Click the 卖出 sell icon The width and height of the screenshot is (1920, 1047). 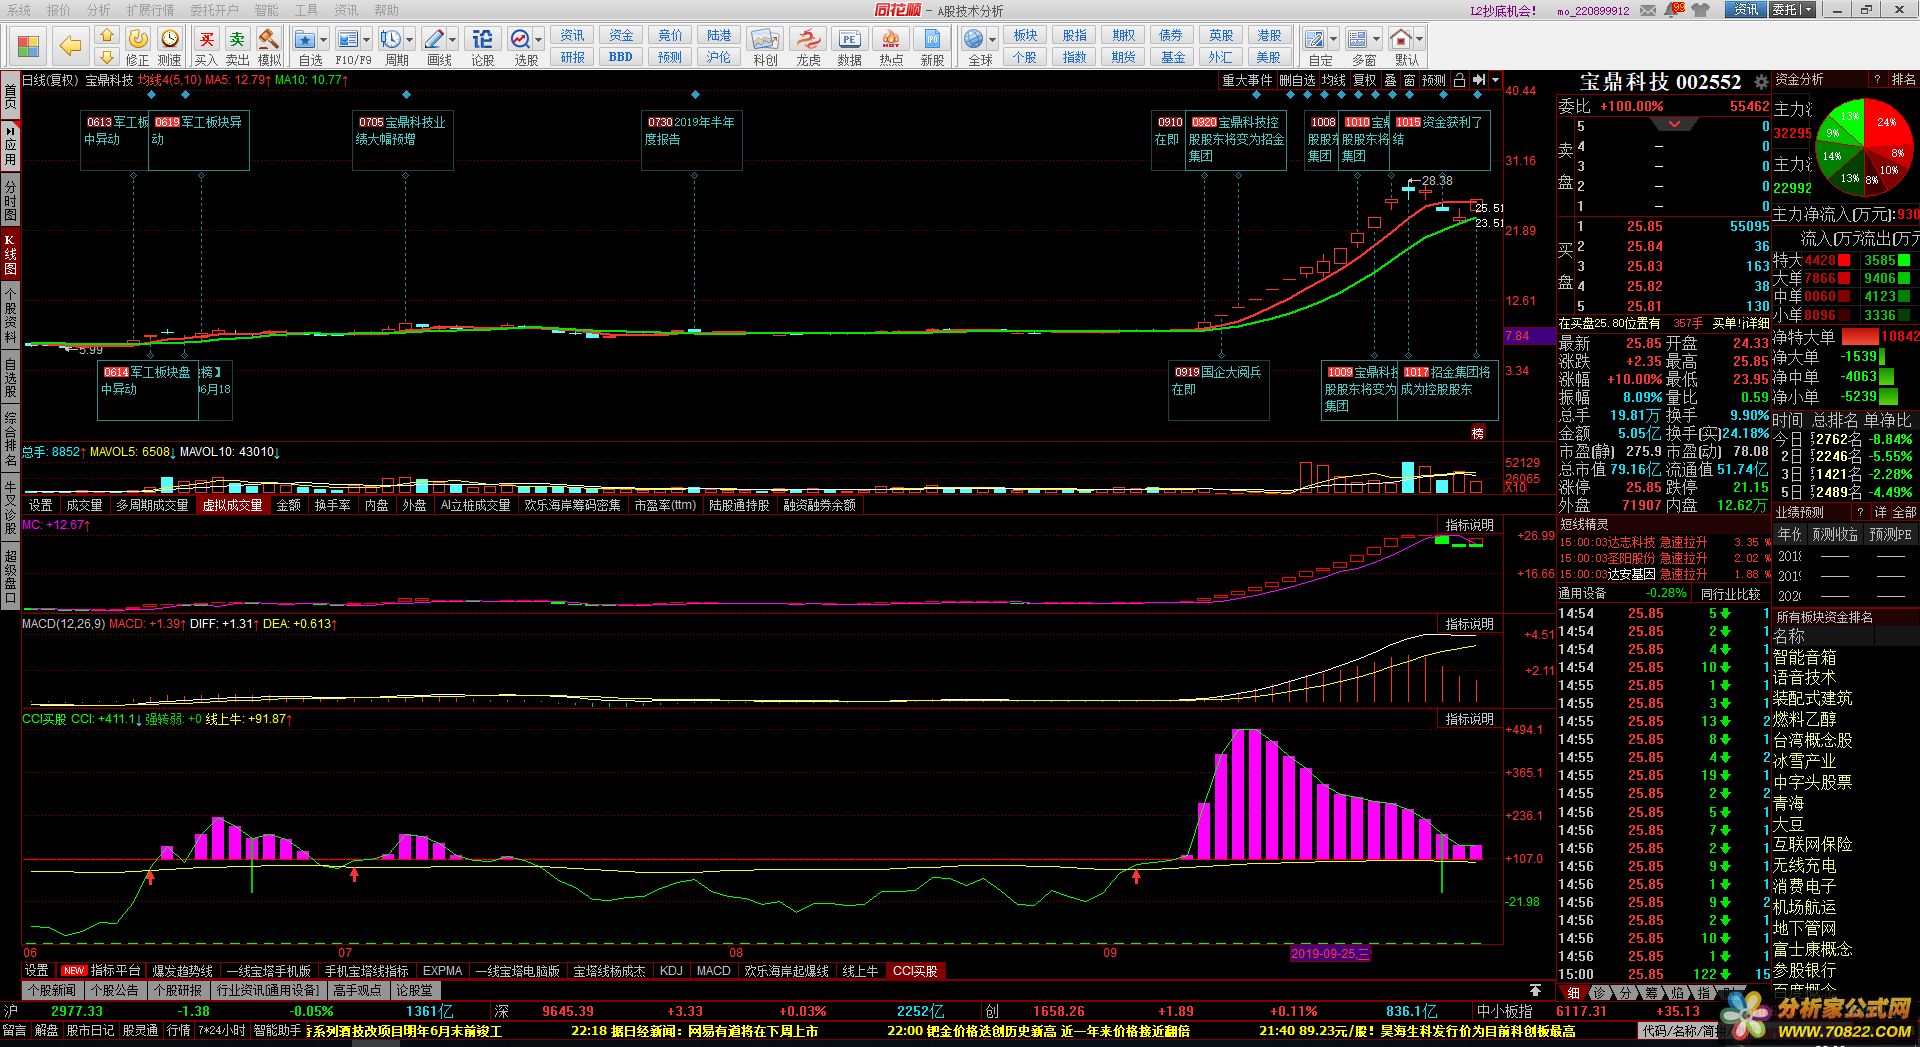coord(237,46)
